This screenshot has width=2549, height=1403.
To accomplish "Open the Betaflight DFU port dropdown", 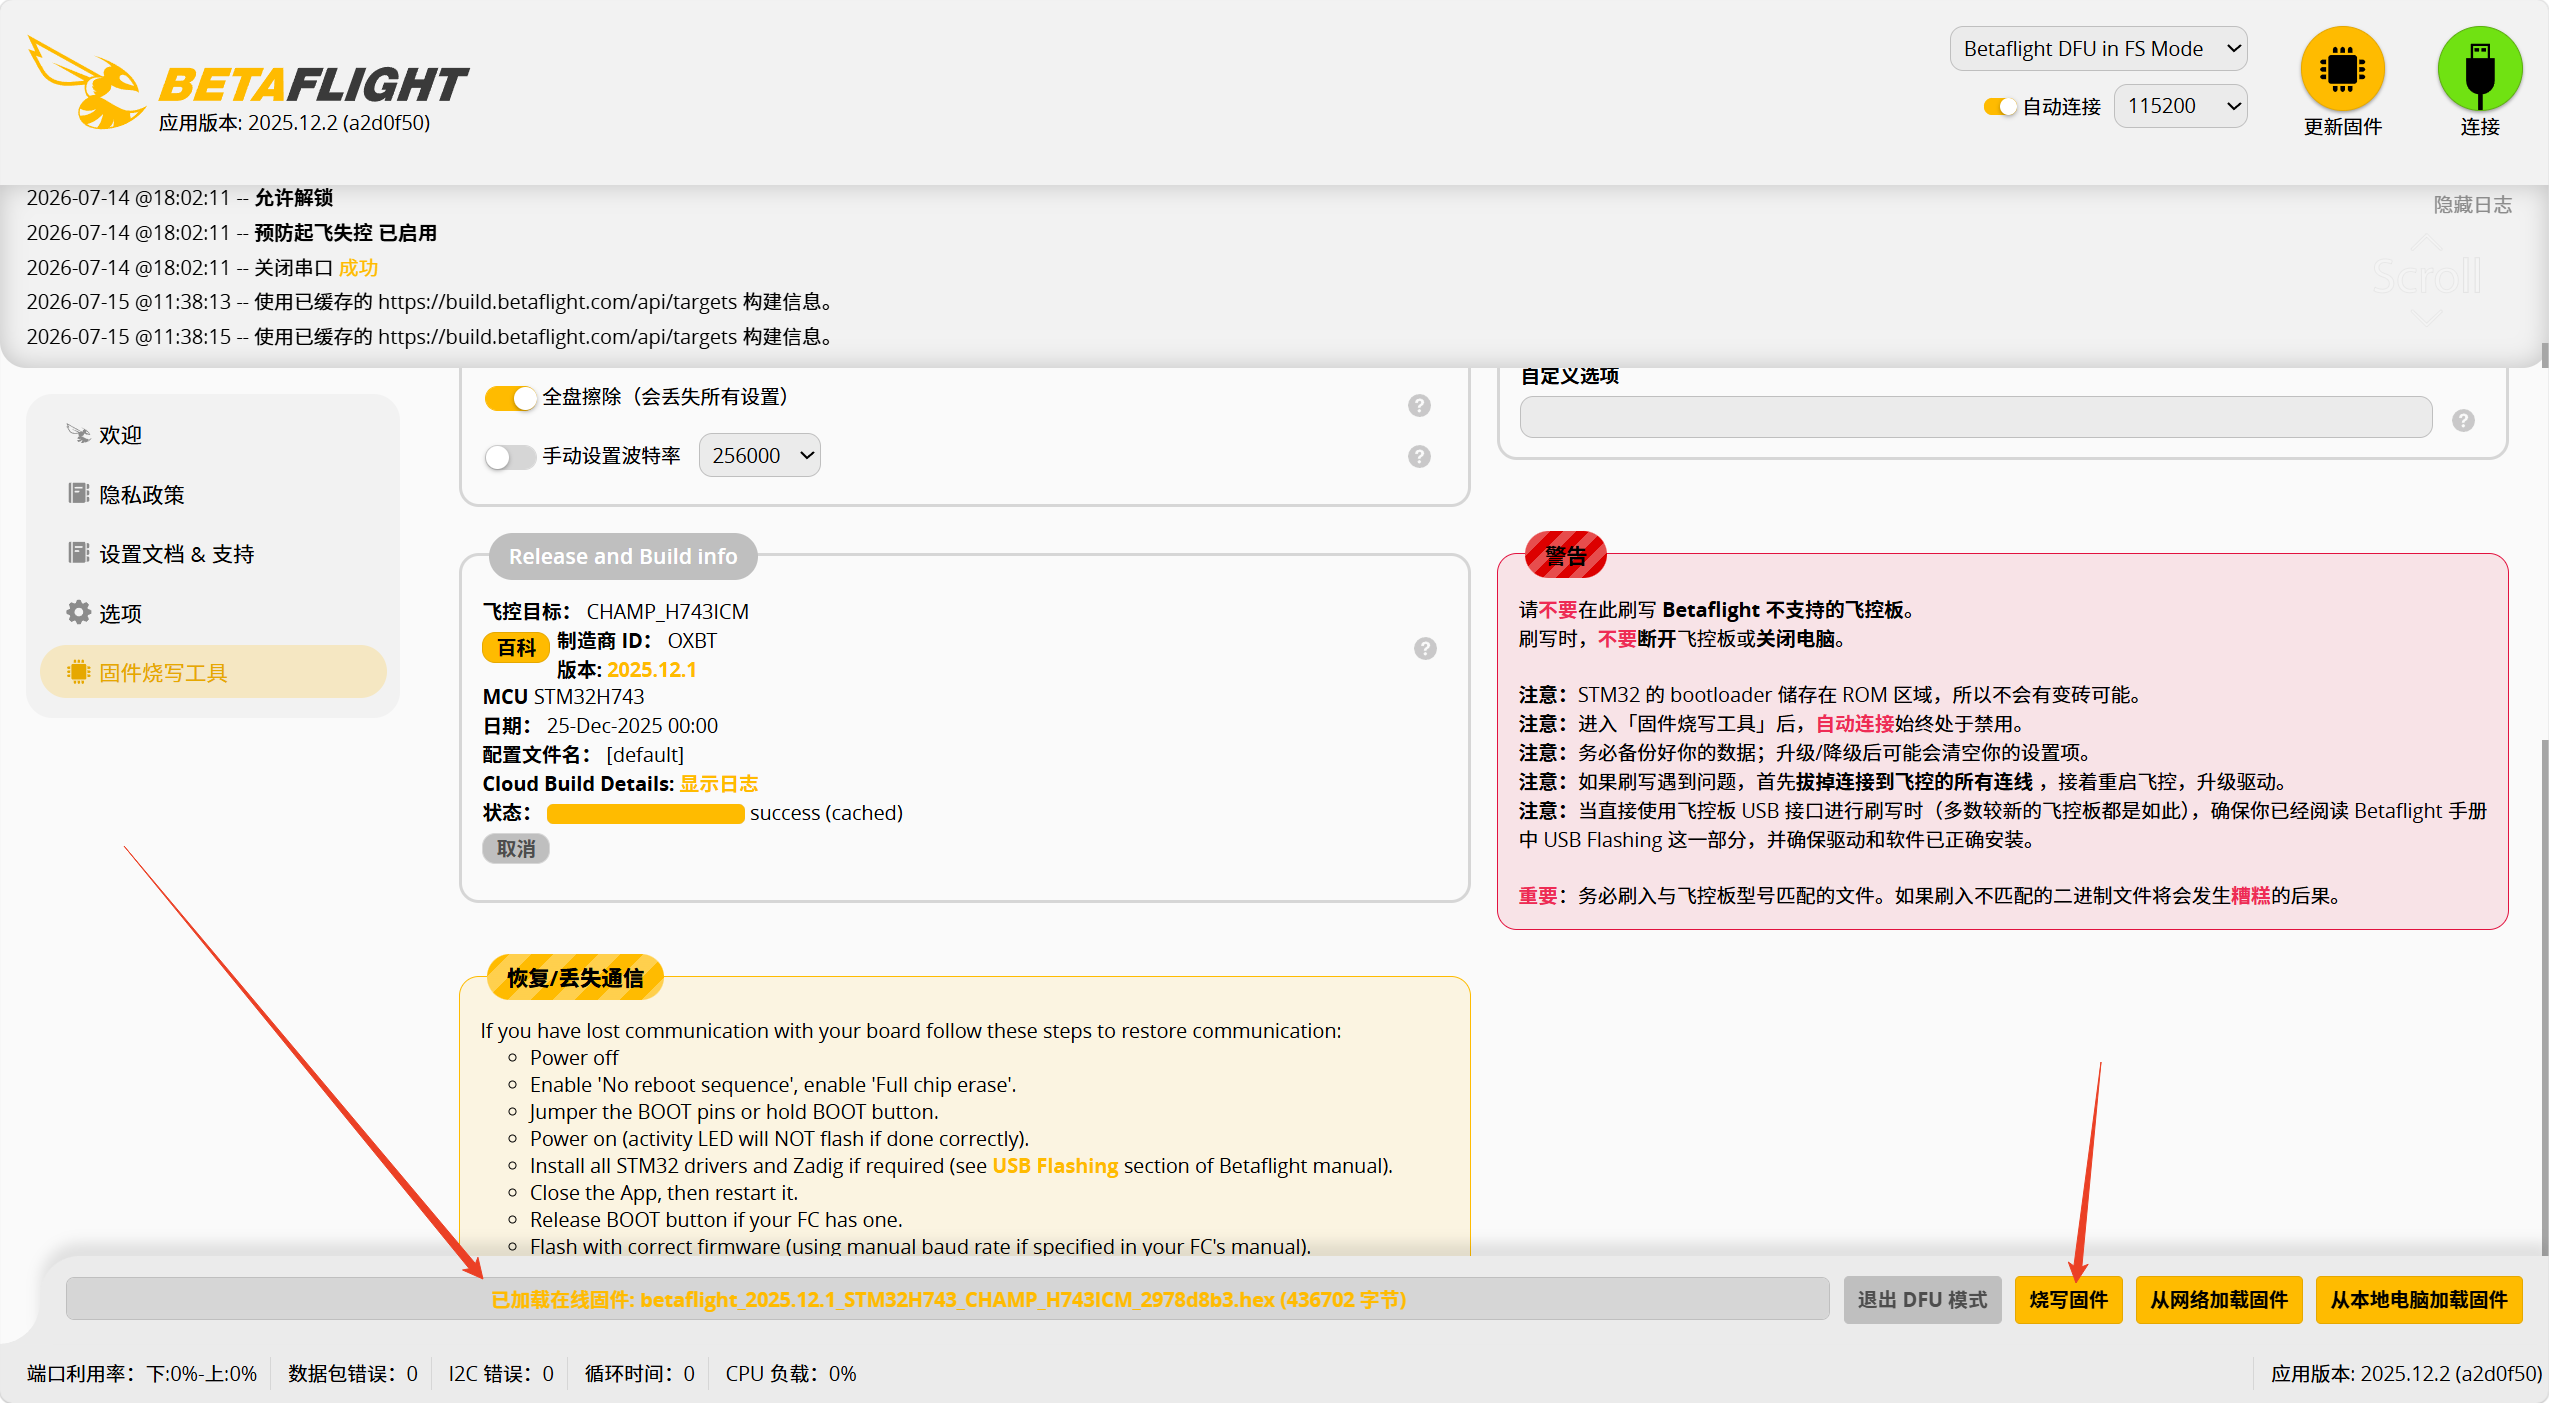I will tap(2098, 49).
